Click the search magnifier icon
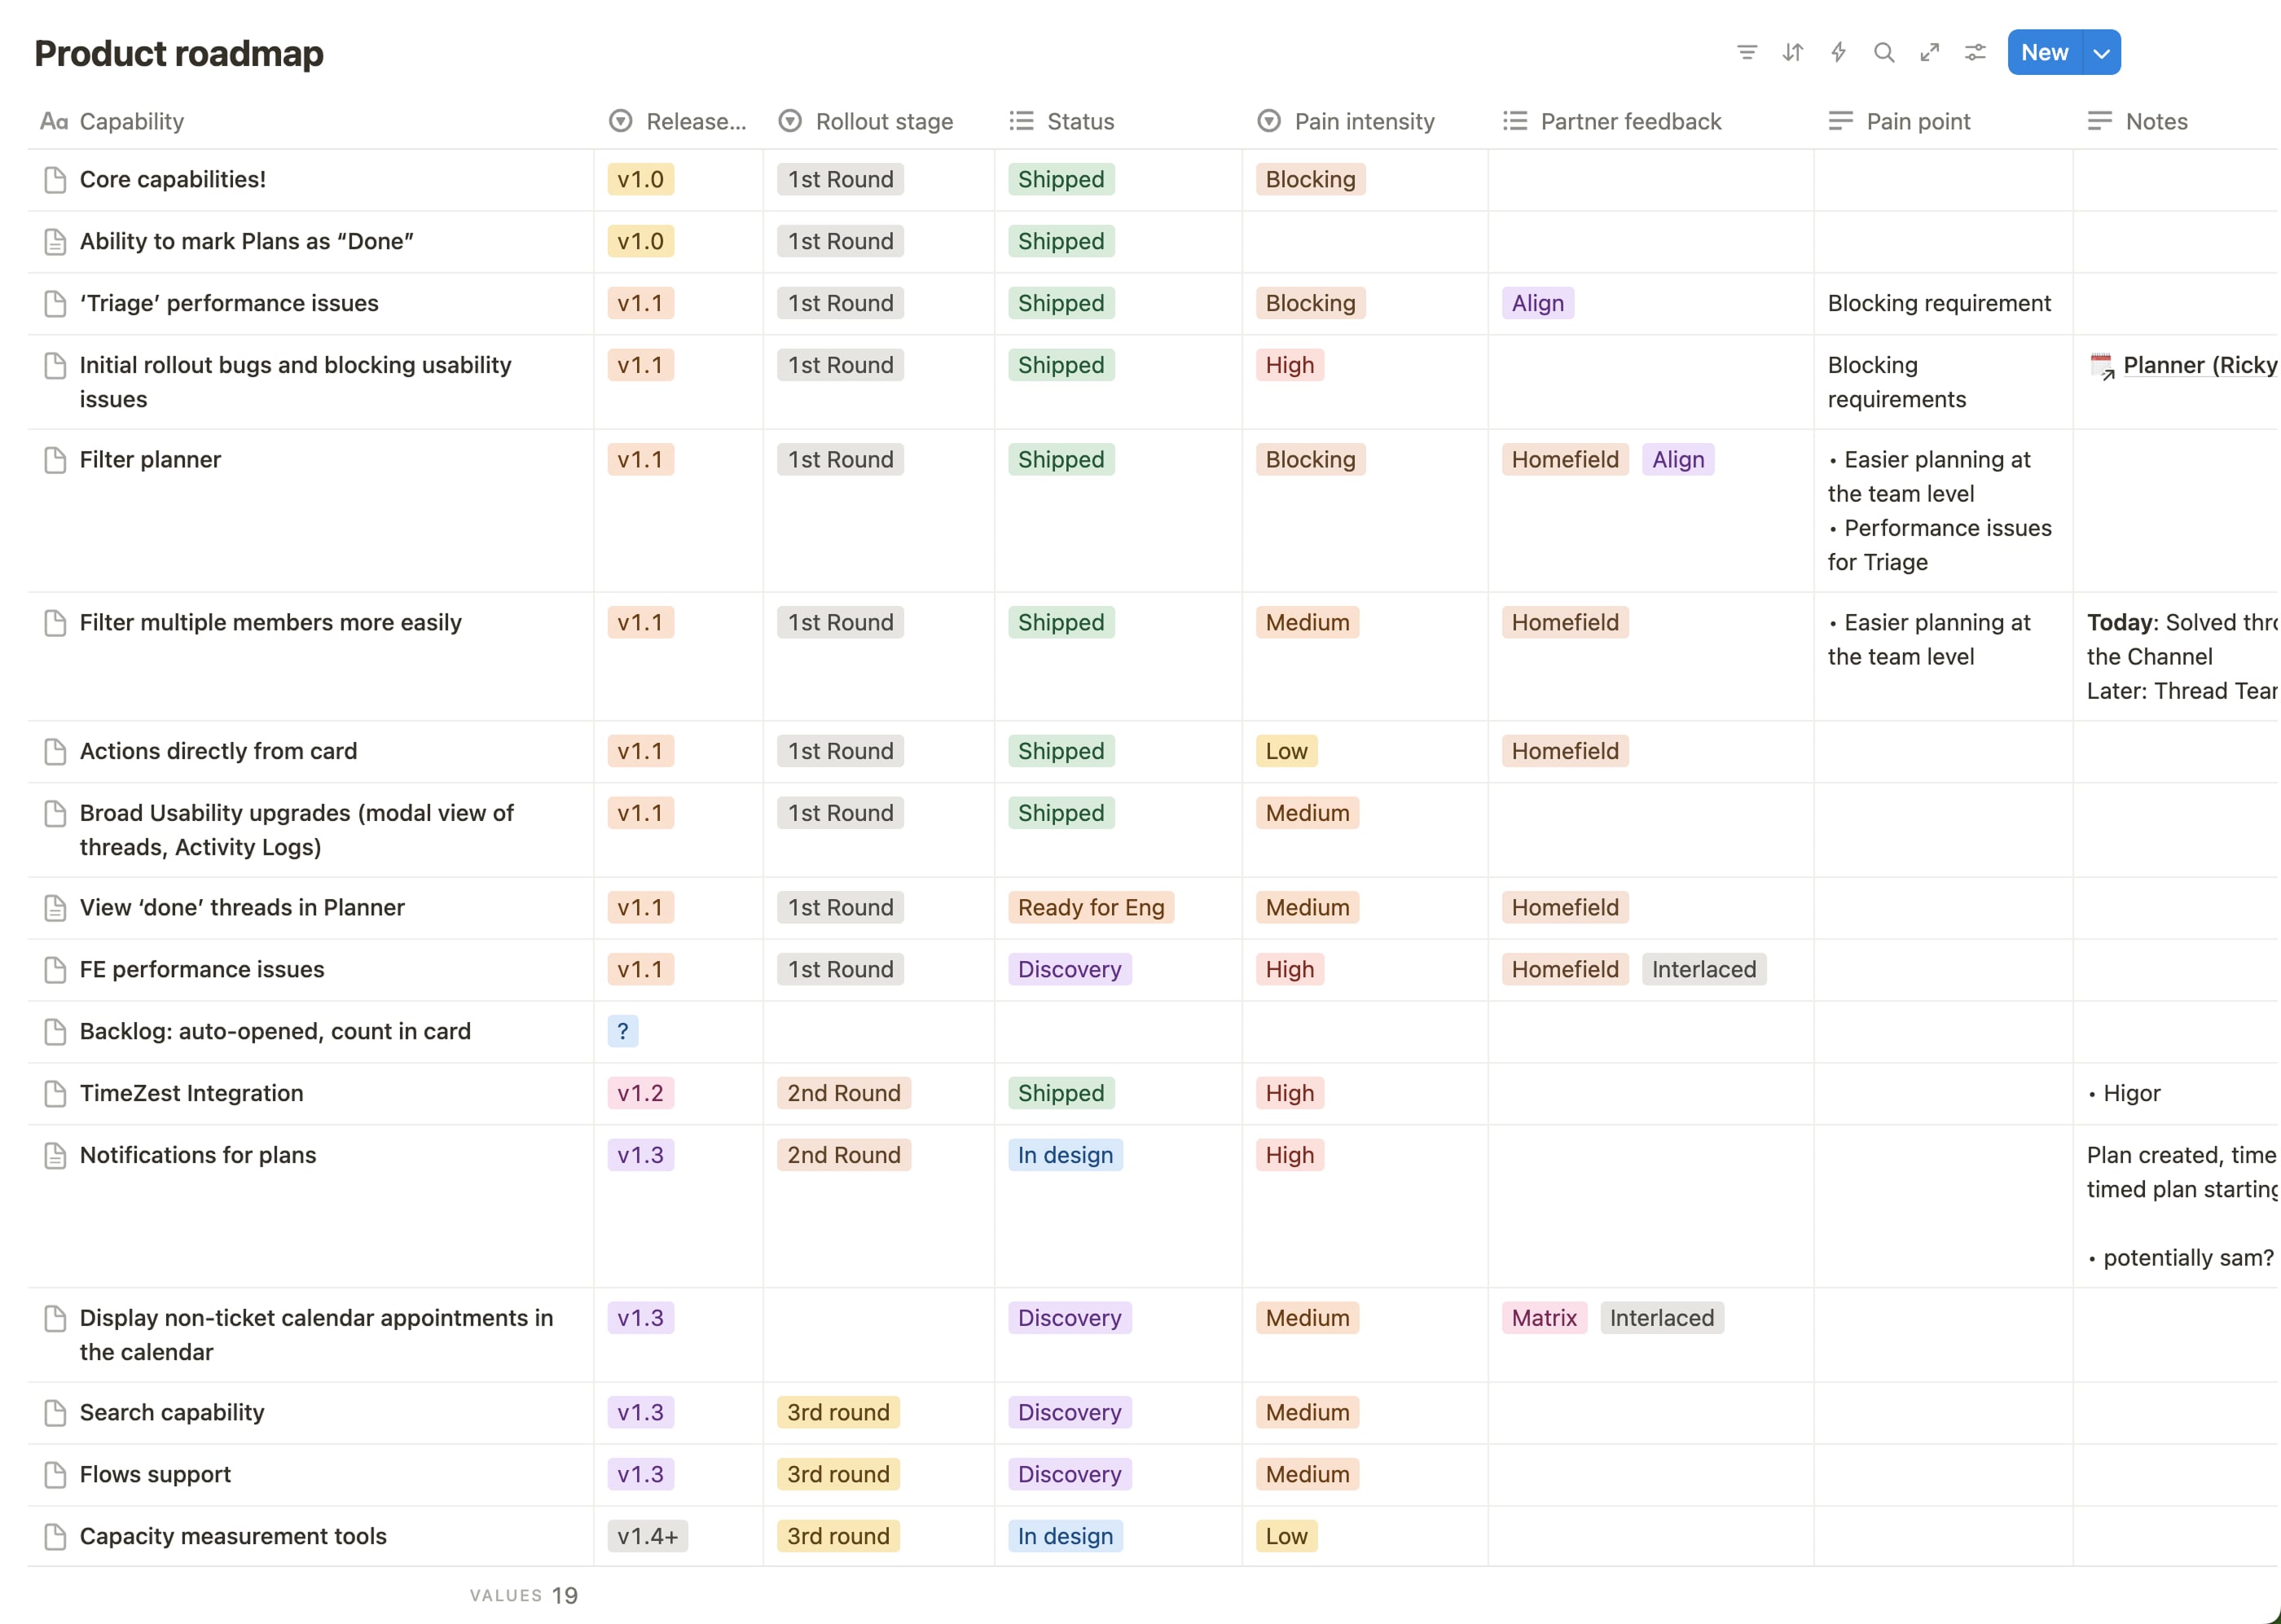 1884,52
